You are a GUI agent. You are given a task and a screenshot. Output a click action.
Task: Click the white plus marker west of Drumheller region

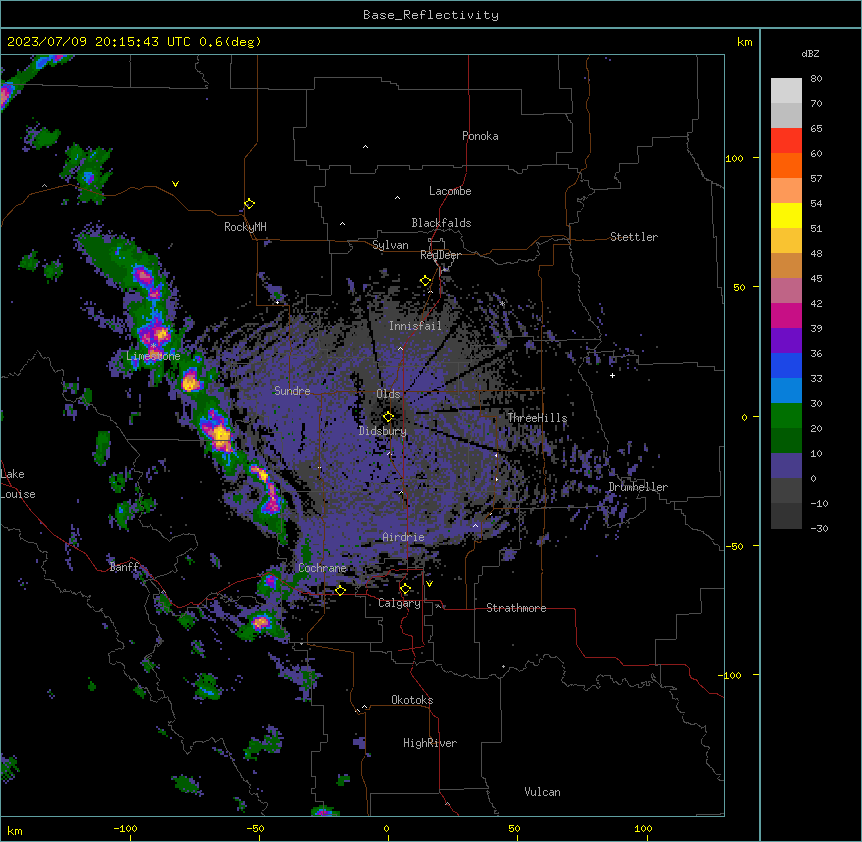point(612,375)
